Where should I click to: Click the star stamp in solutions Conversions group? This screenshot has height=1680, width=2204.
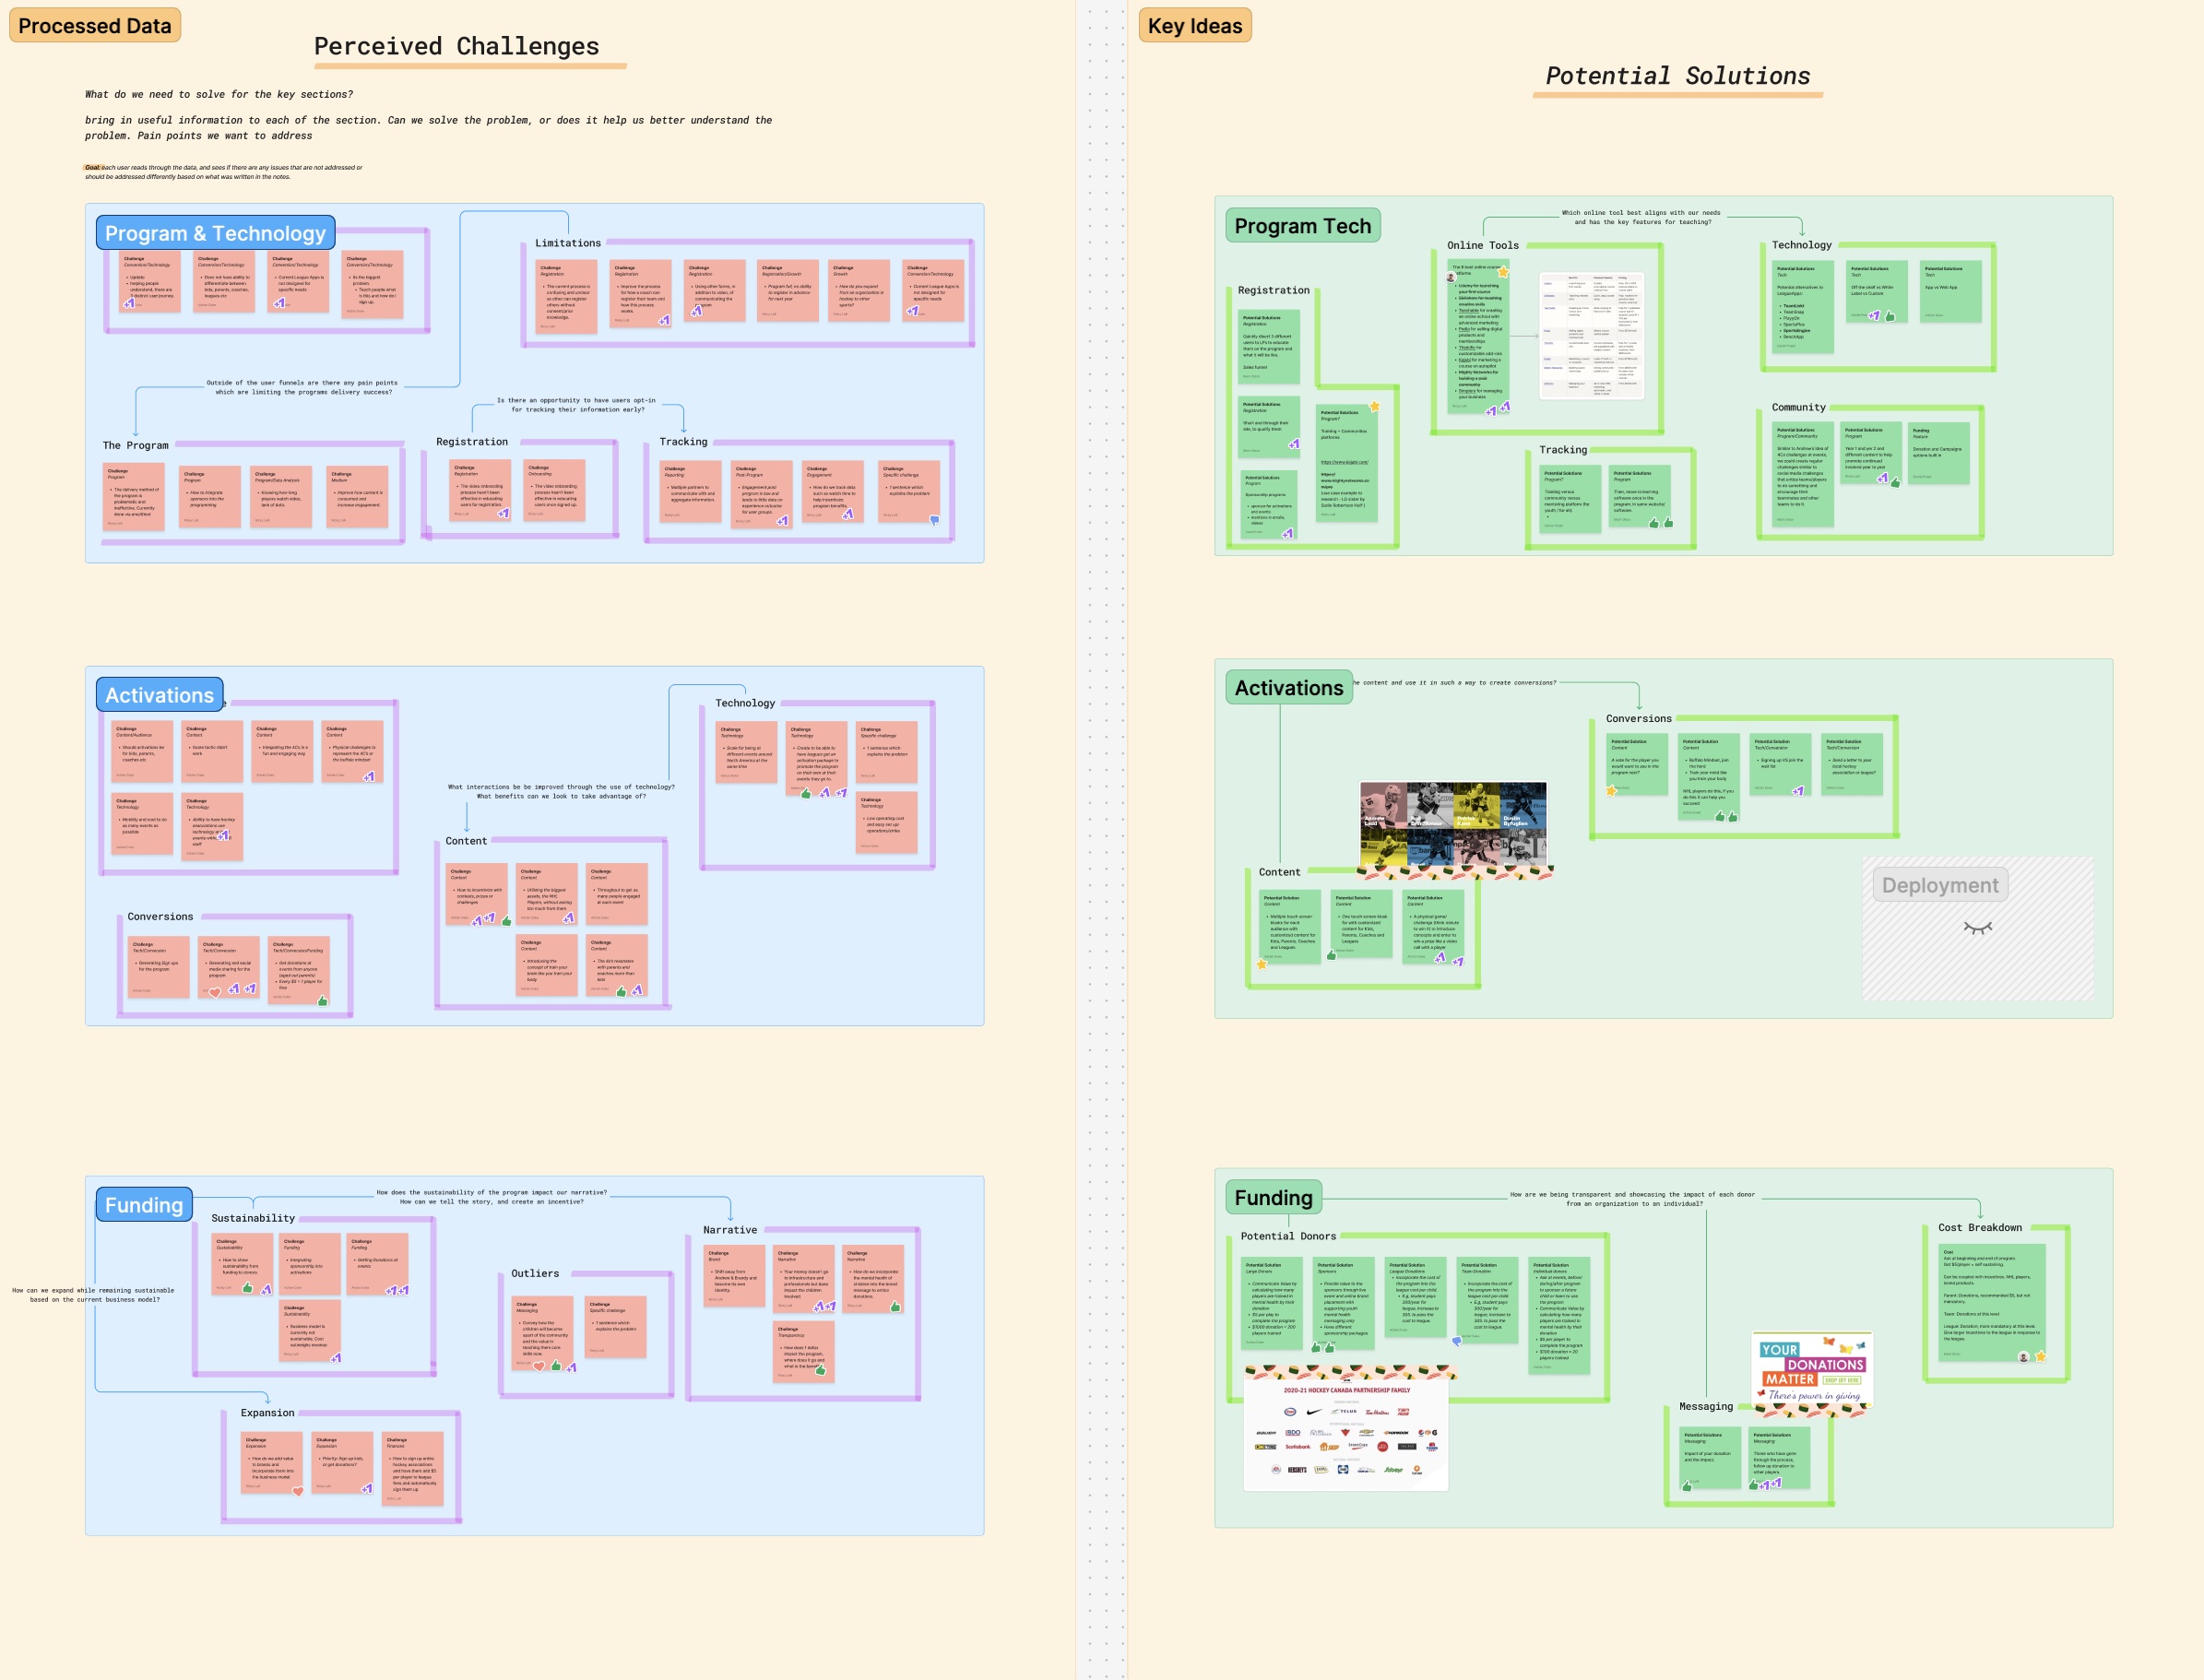(x=1611, y=791)
